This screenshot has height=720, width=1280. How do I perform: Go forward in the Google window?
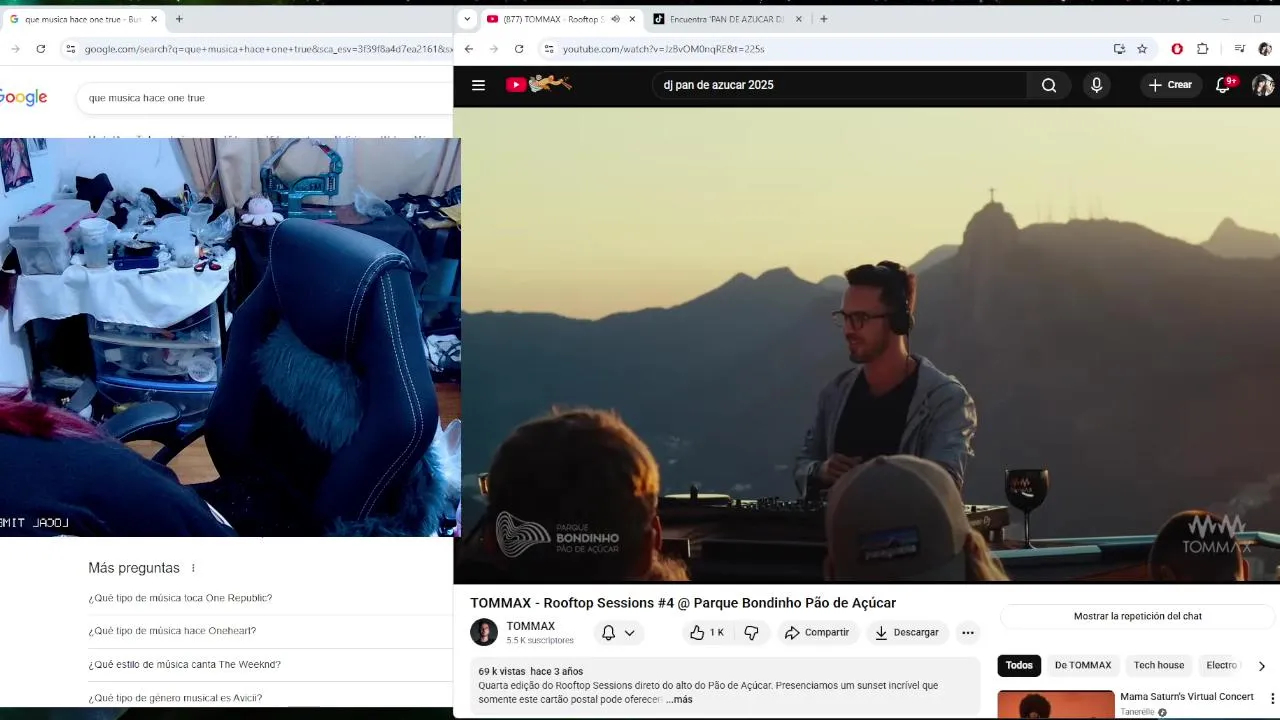coord(15,49)
